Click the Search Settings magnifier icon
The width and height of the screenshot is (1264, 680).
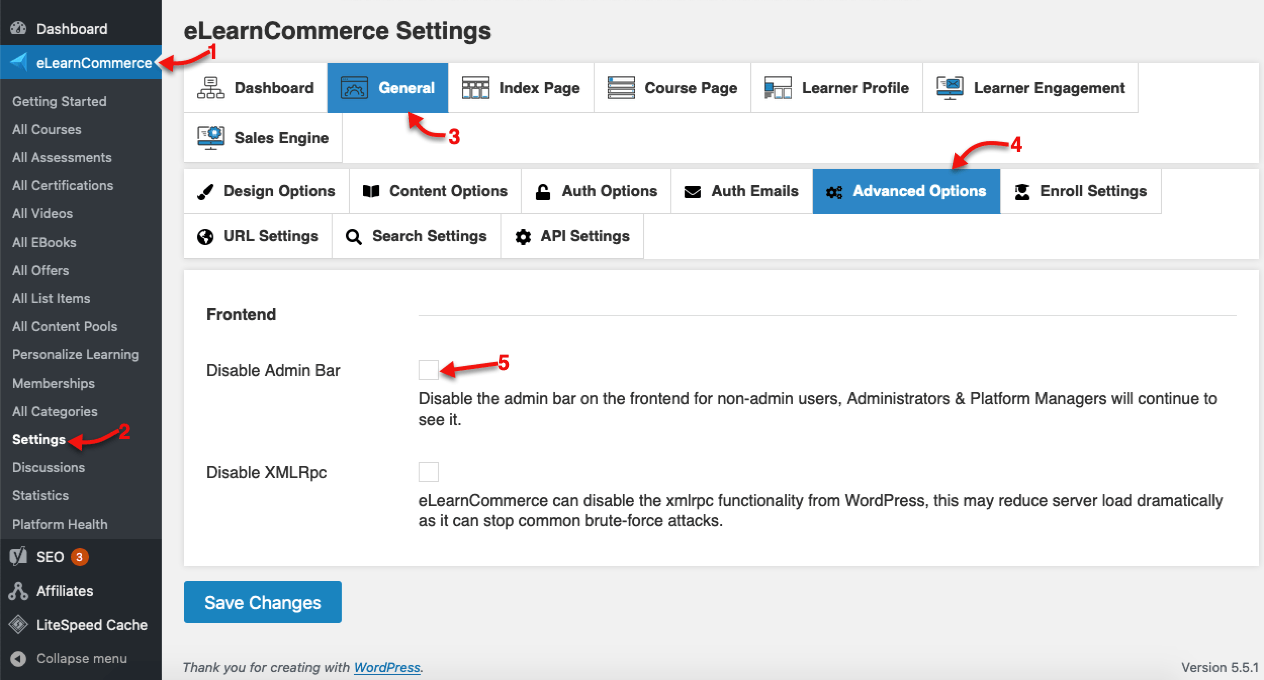coord(354,237)
